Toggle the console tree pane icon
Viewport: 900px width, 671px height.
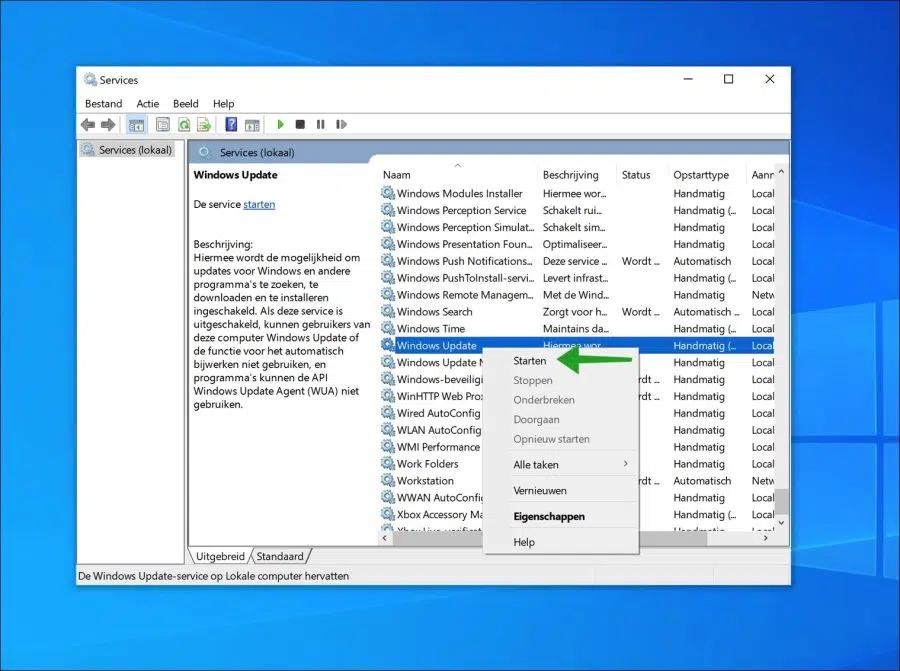(x=137, y=125)
